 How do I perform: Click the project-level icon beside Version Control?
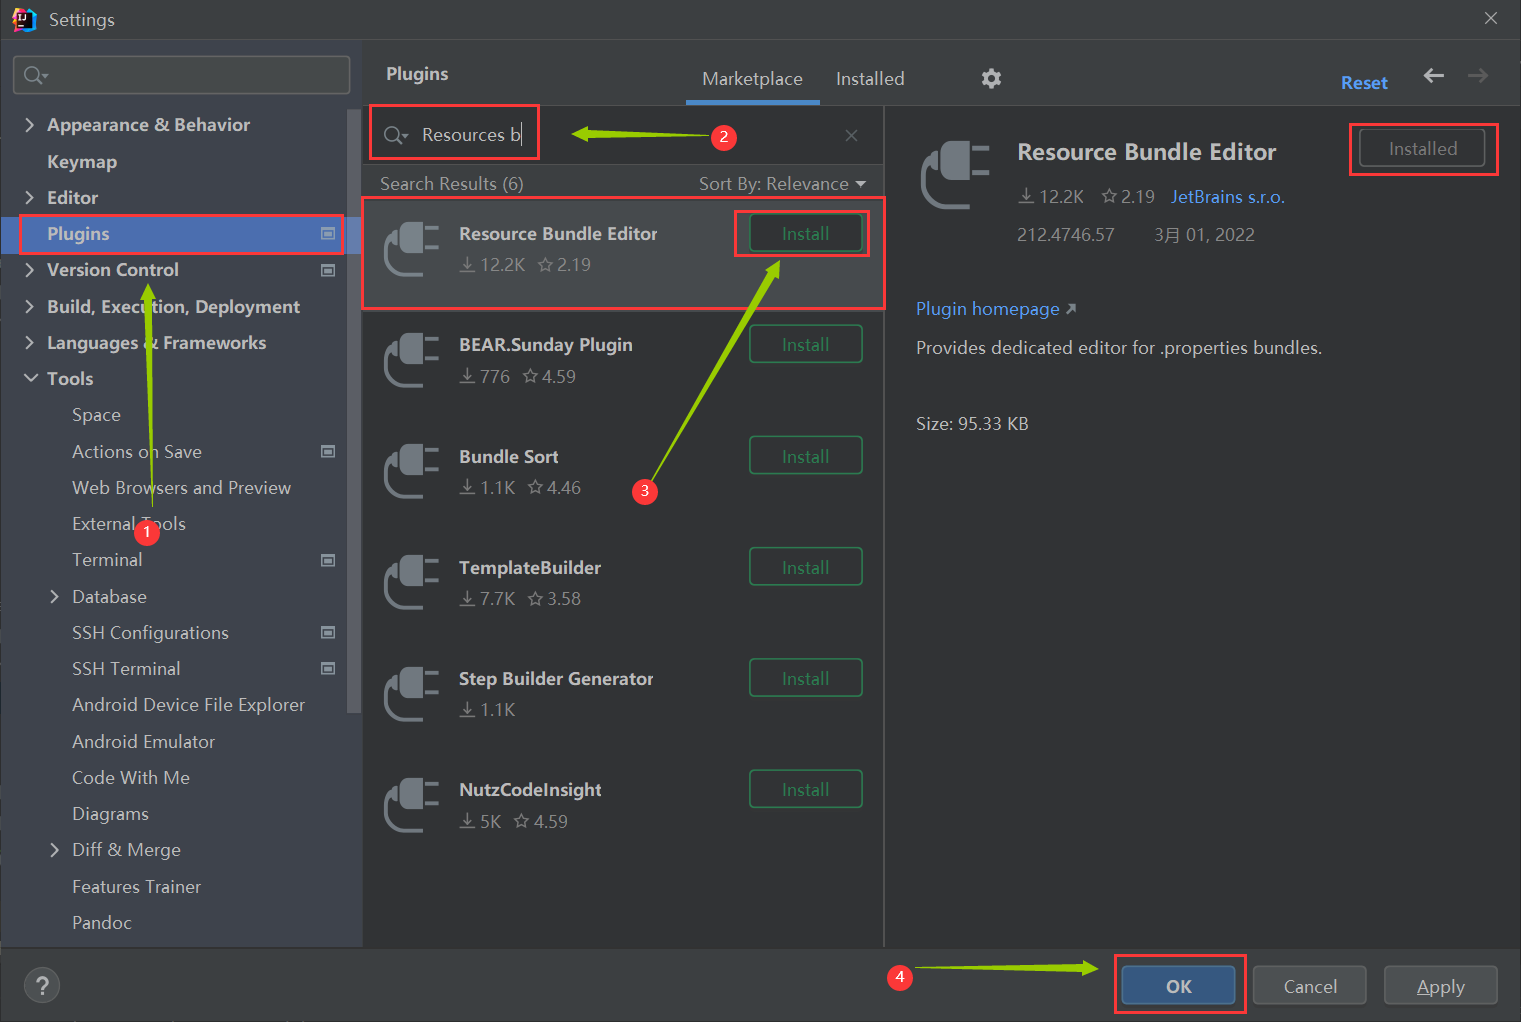[327, 270]
